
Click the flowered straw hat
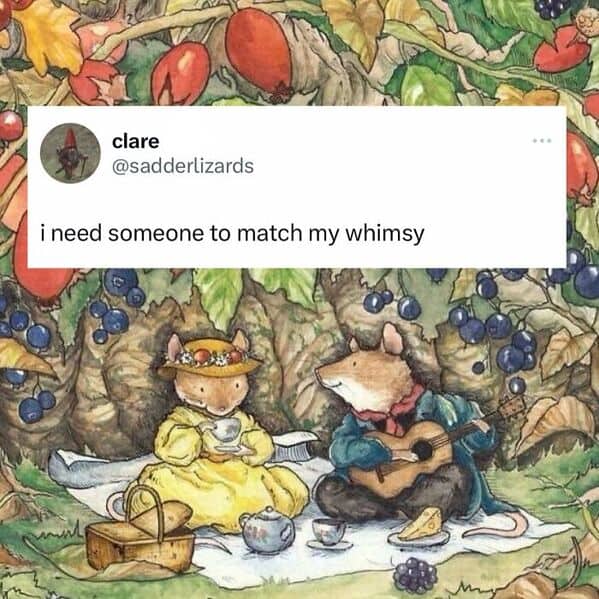(210, 357)
